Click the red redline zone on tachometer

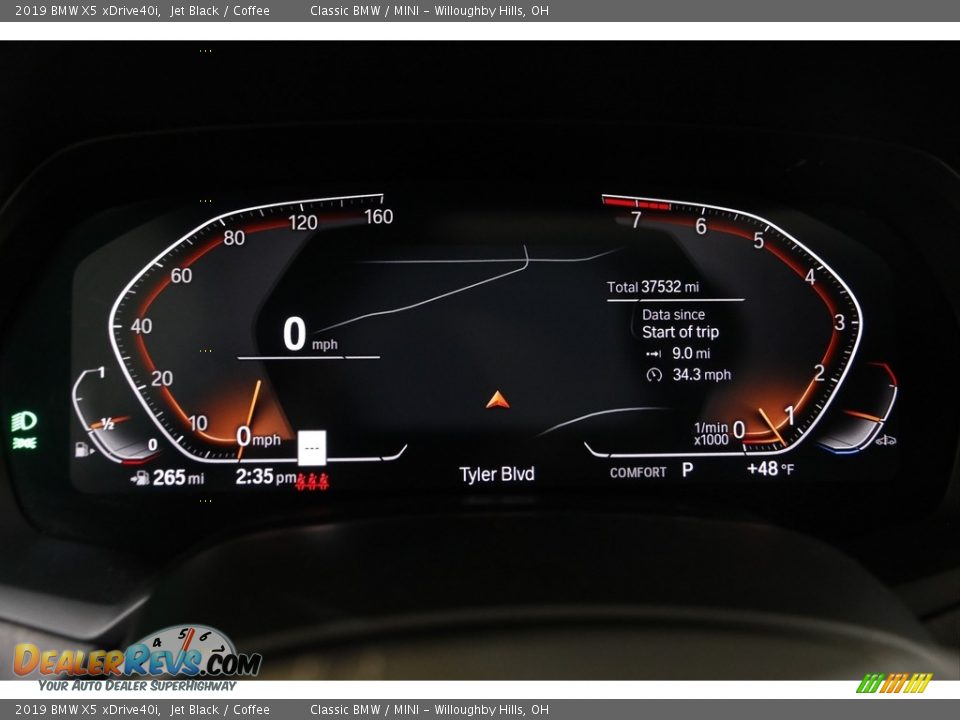point(636,203)
